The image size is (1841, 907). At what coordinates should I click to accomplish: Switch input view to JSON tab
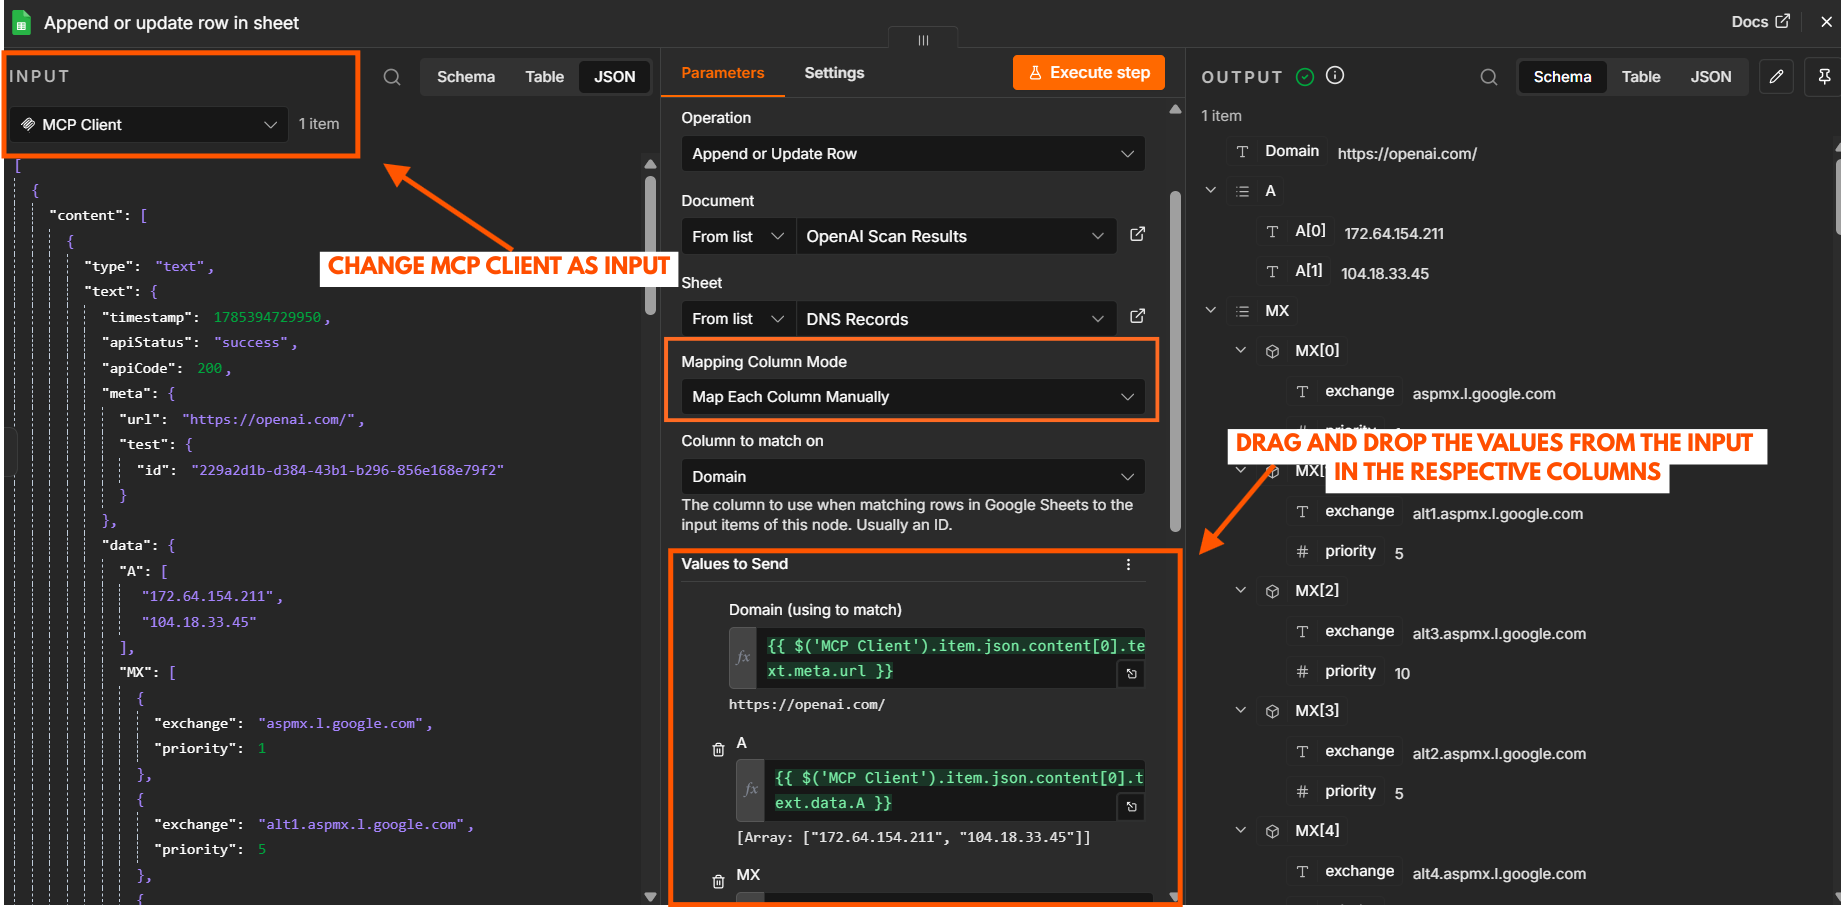615,77
